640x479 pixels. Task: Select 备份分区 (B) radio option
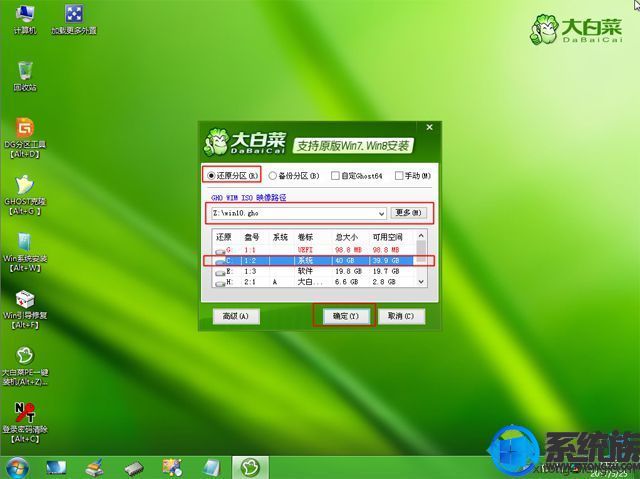point(294,176)
